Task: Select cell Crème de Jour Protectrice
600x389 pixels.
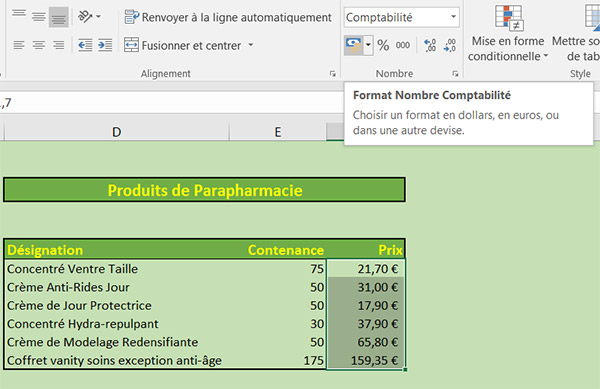Action: 117,305
